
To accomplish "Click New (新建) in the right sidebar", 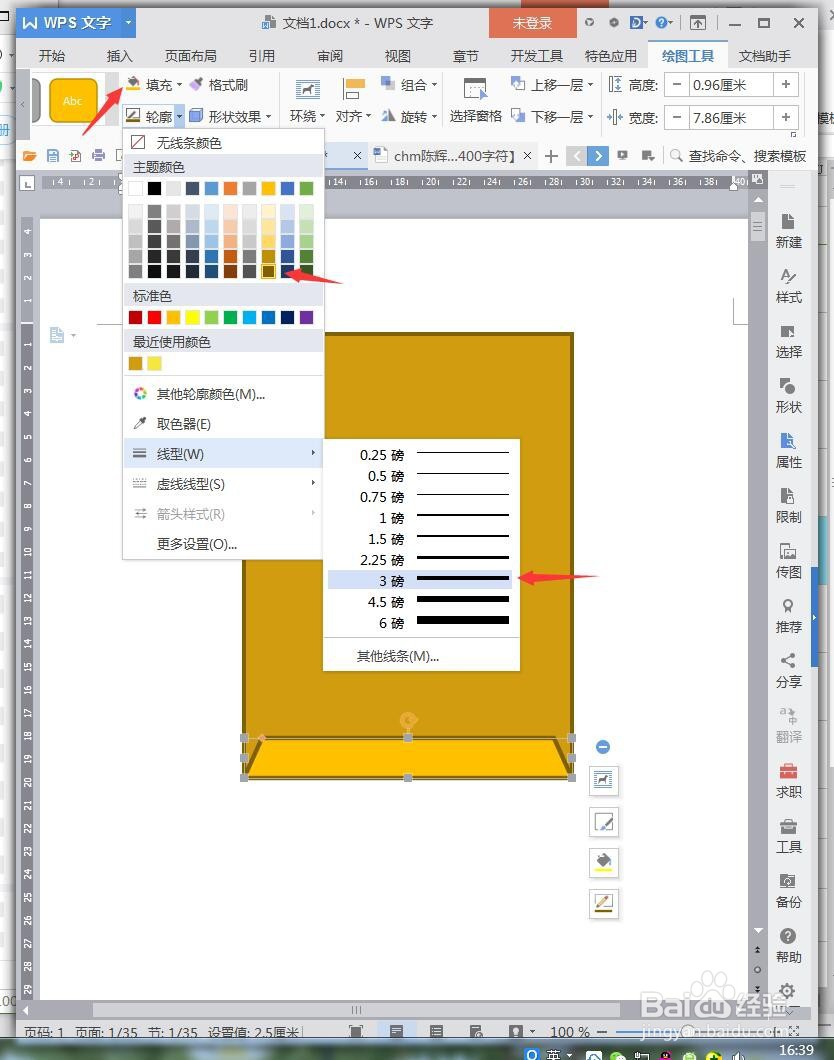I will pos(788,232).
